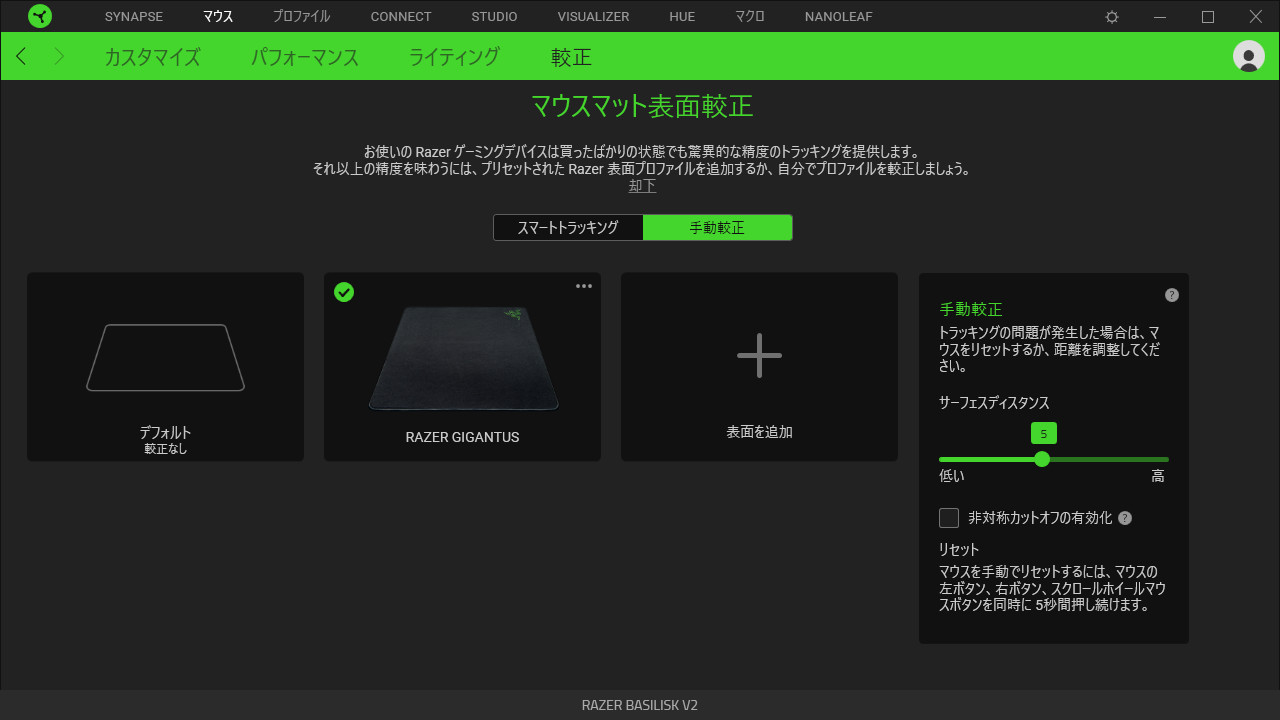Open help icon in manual calibration panel
Image resolution: width=1280 pixels, height=720 pixels.
tap(1172, 295)
